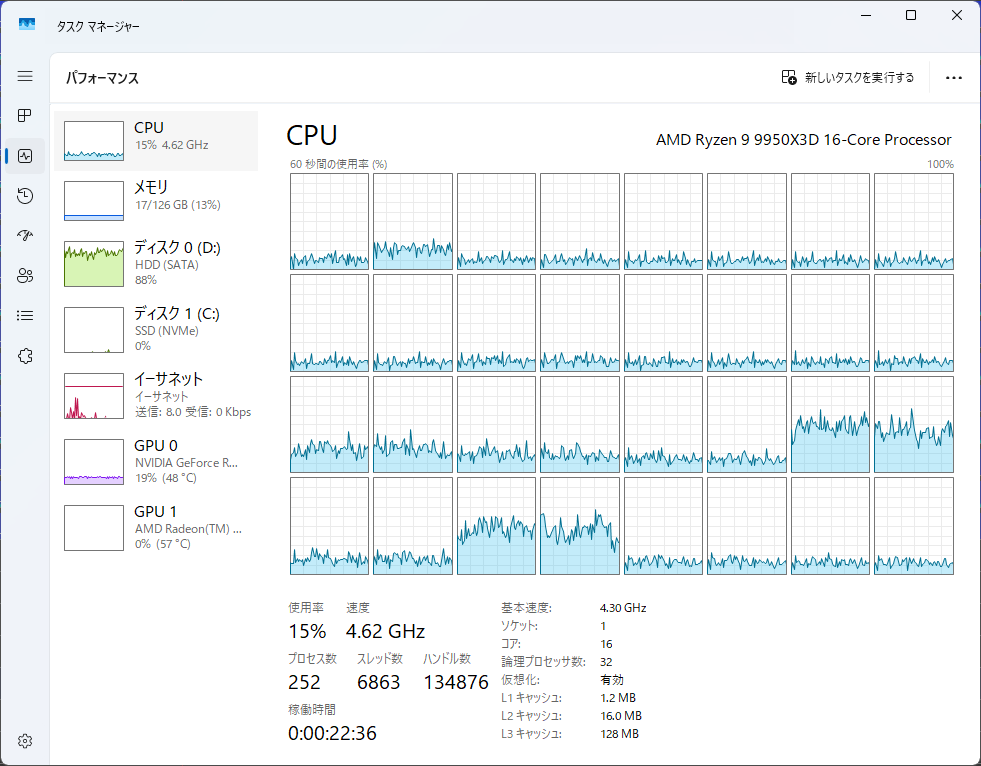Click the Ethernet red throughput thumbnail

click(x=94, y=396)
